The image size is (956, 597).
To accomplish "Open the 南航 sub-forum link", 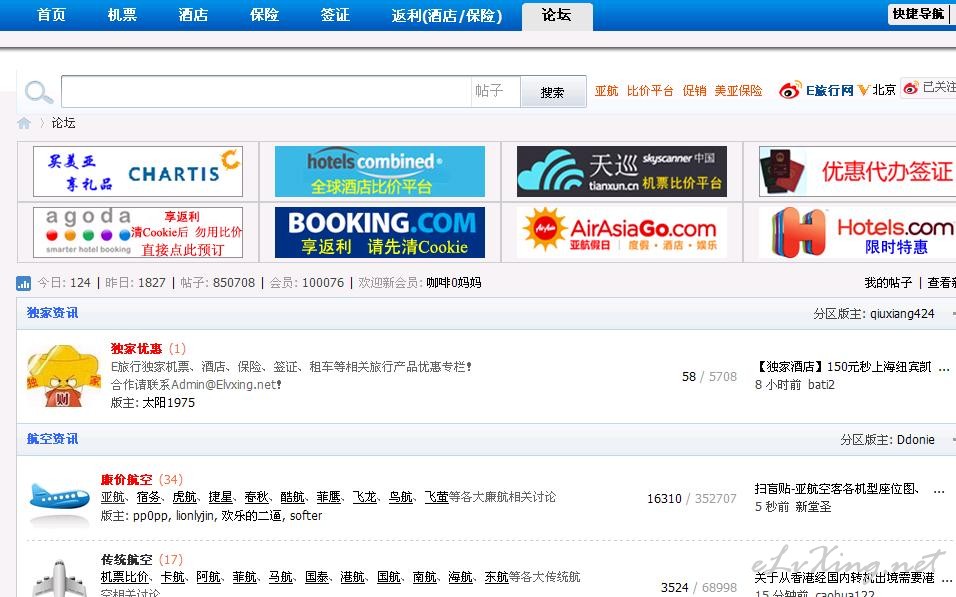I will (x=424, y=577).
